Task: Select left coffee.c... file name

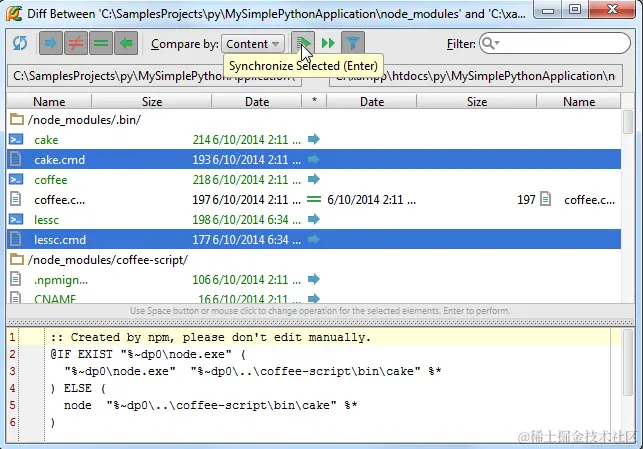Action: [x=59, y=200]
